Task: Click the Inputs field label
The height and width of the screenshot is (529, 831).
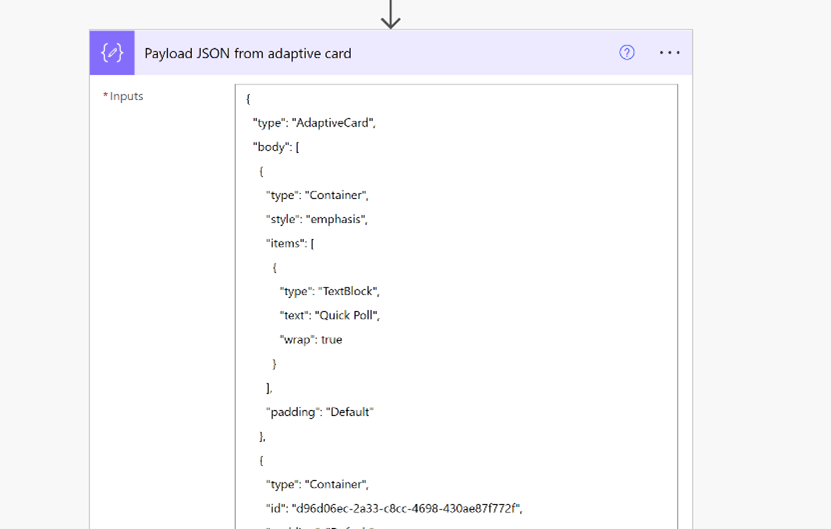Action: pyautogui.click(x=126, y=96)
